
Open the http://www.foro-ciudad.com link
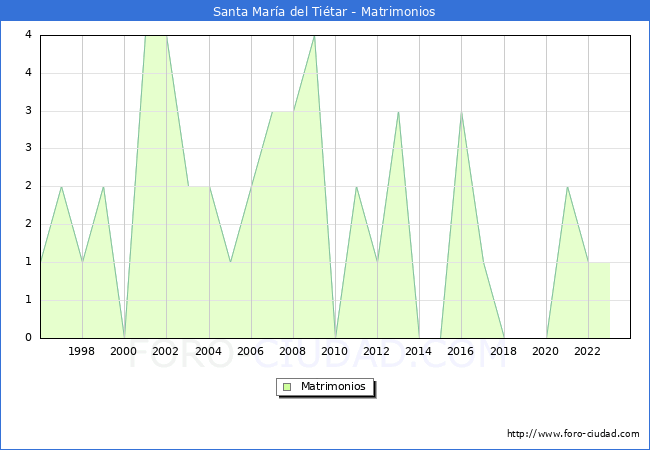[x=573, y=434]
